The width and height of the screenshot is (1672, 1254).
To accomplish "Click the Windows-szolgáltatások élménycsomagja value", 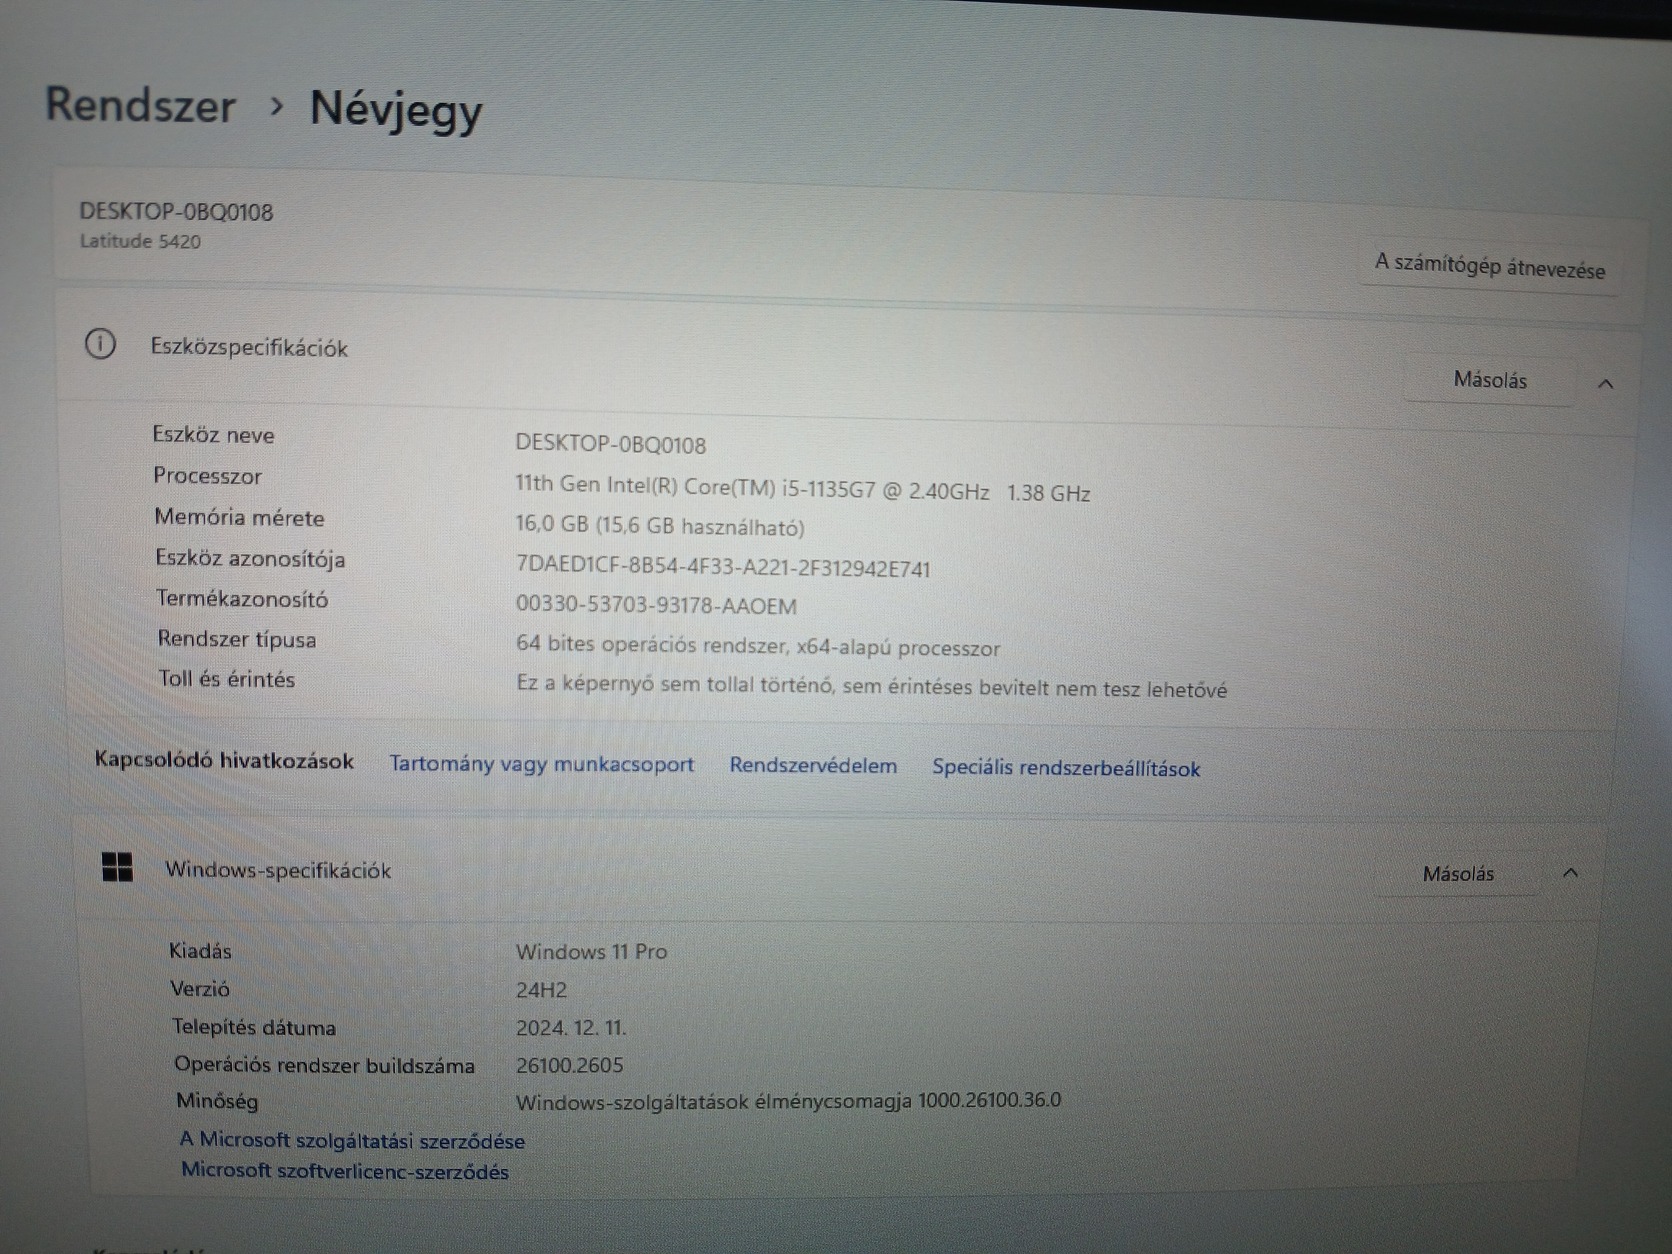I will coord(788,1101).
